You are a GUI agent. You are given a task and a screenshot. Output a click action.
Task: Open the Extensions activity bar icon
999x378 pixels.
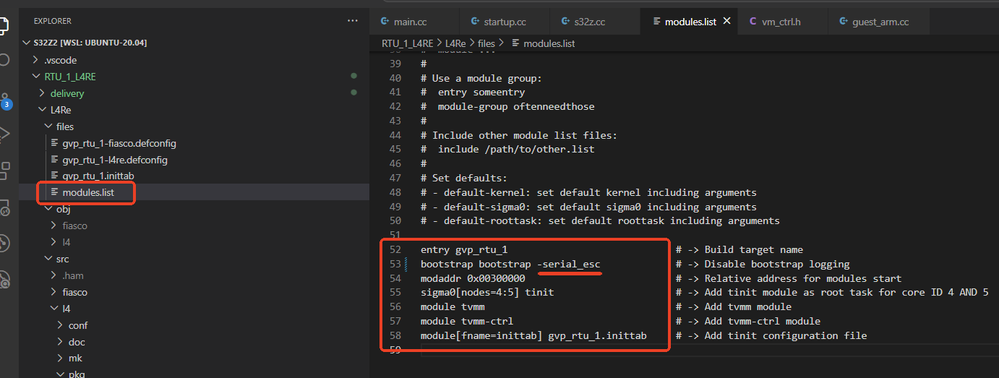(x=4, y=171)
